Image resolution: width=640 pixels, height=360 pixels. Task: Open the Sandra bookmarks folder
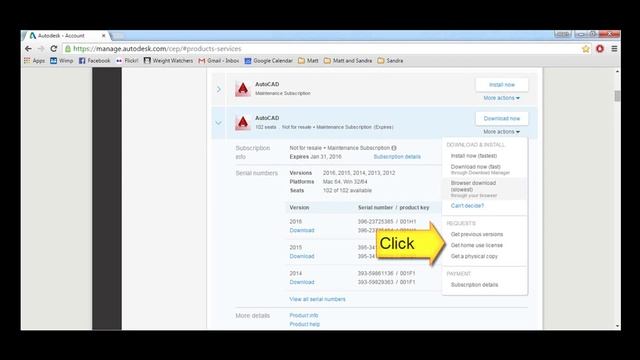390,60
